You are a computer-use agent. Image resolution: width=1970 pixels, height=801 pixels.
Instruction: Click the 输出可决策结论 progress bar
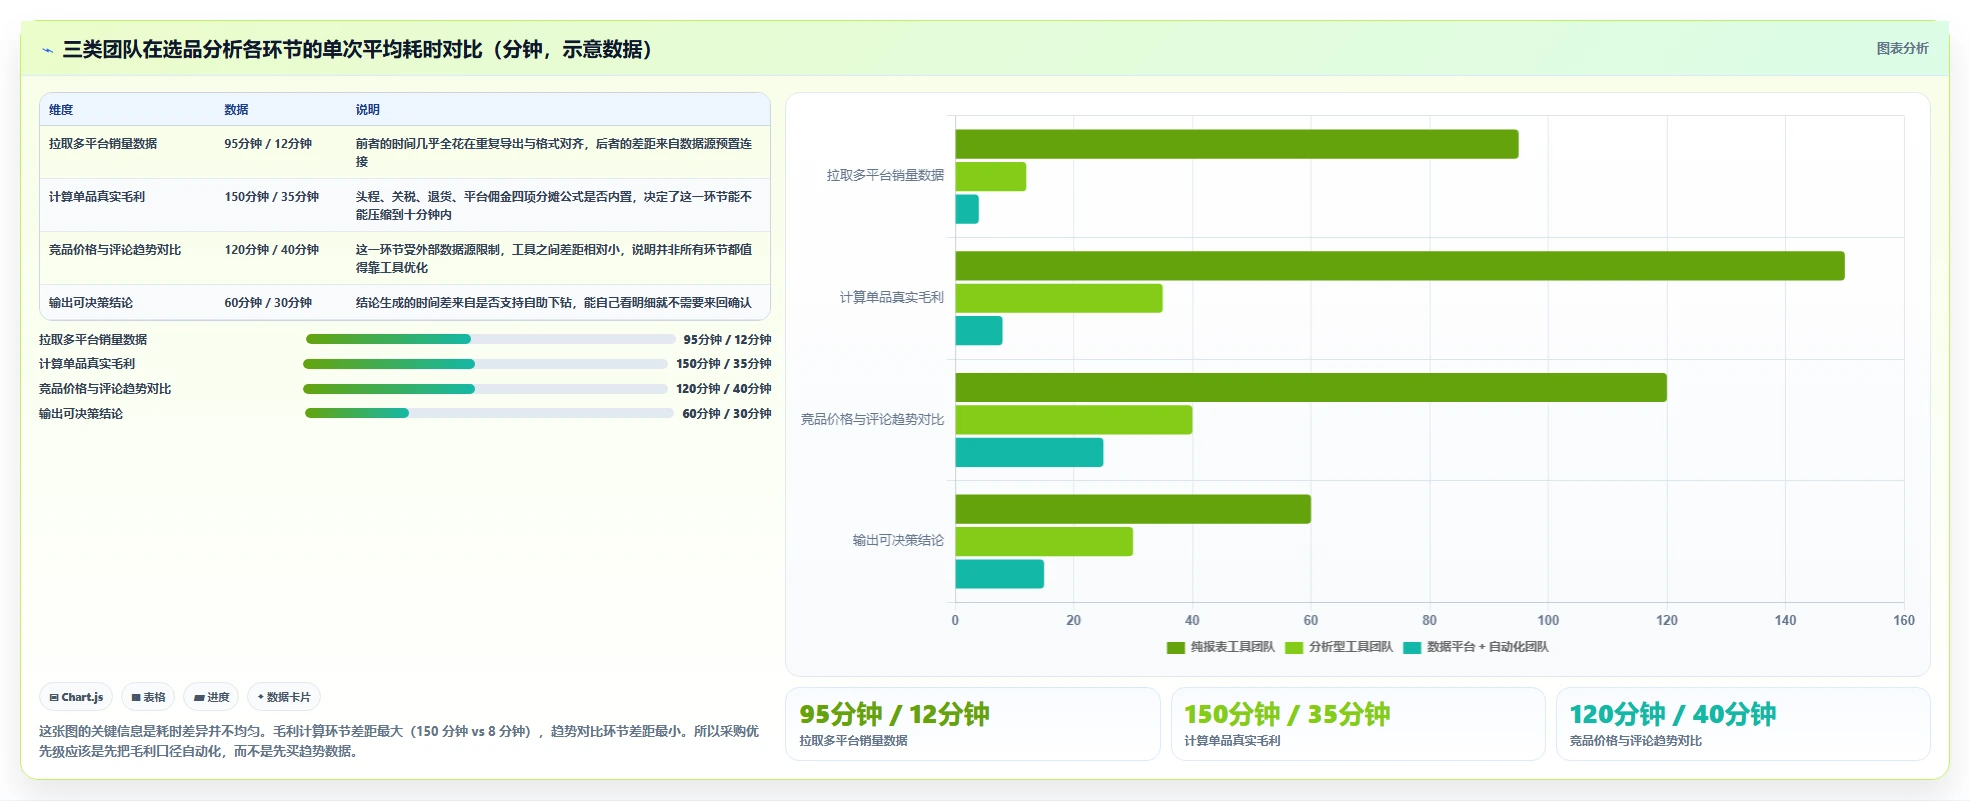(489, 413)
